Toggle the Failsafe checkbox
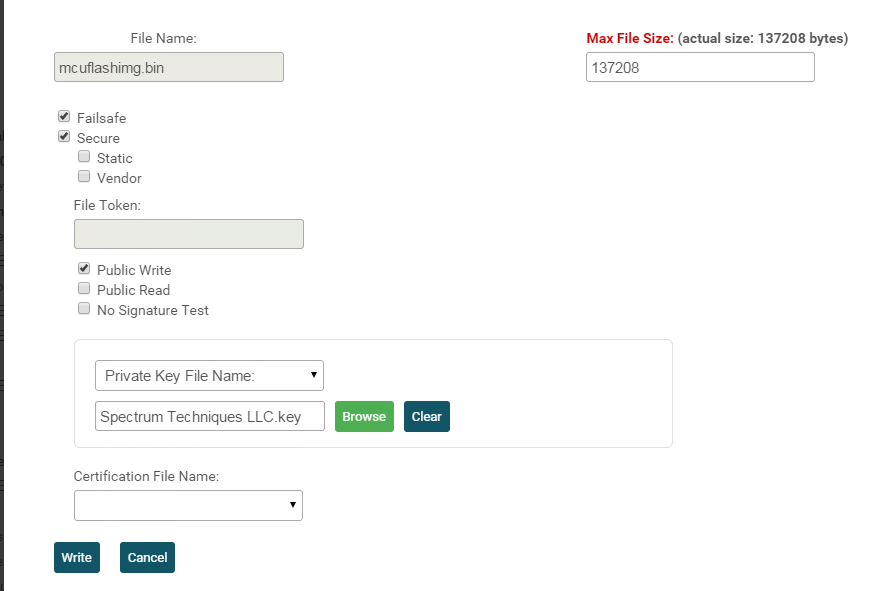 [64, 117]
